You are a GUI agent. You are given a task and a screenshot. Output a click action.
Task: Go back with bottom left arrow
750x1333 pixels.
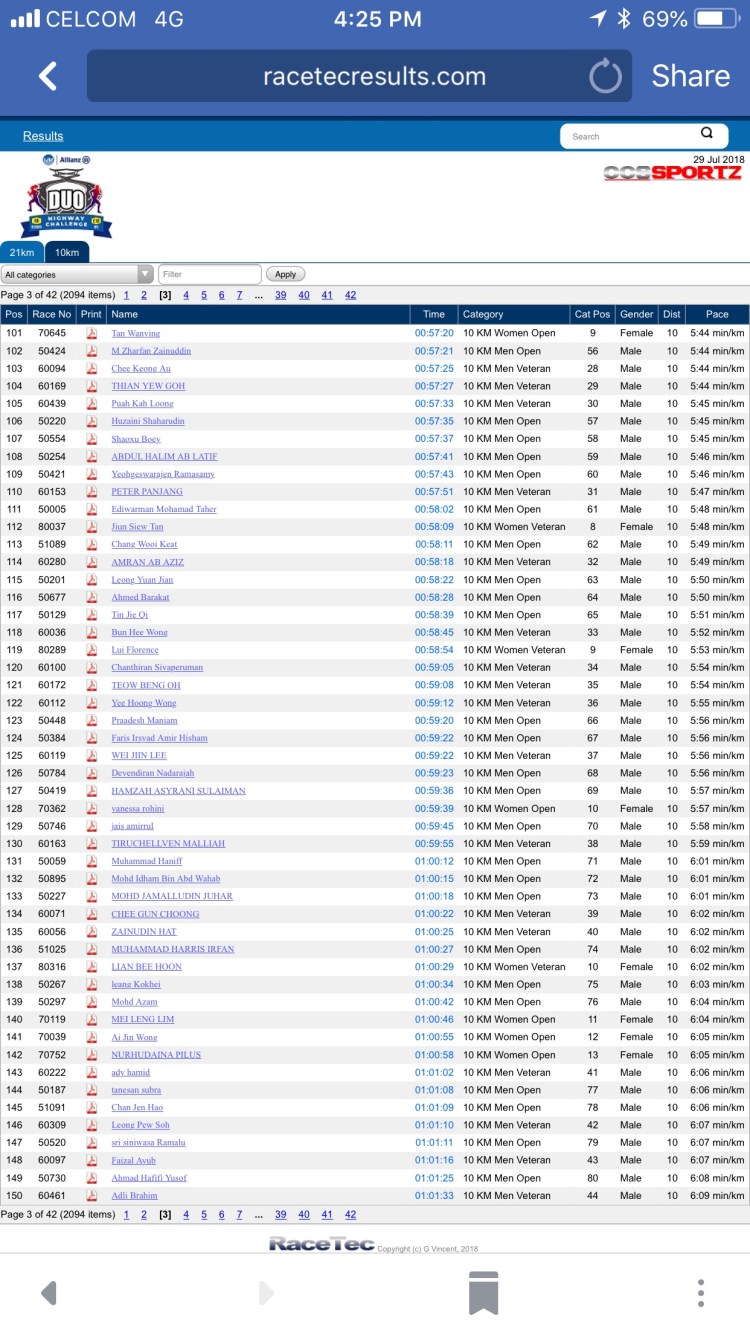click(x=48, y=1292)
